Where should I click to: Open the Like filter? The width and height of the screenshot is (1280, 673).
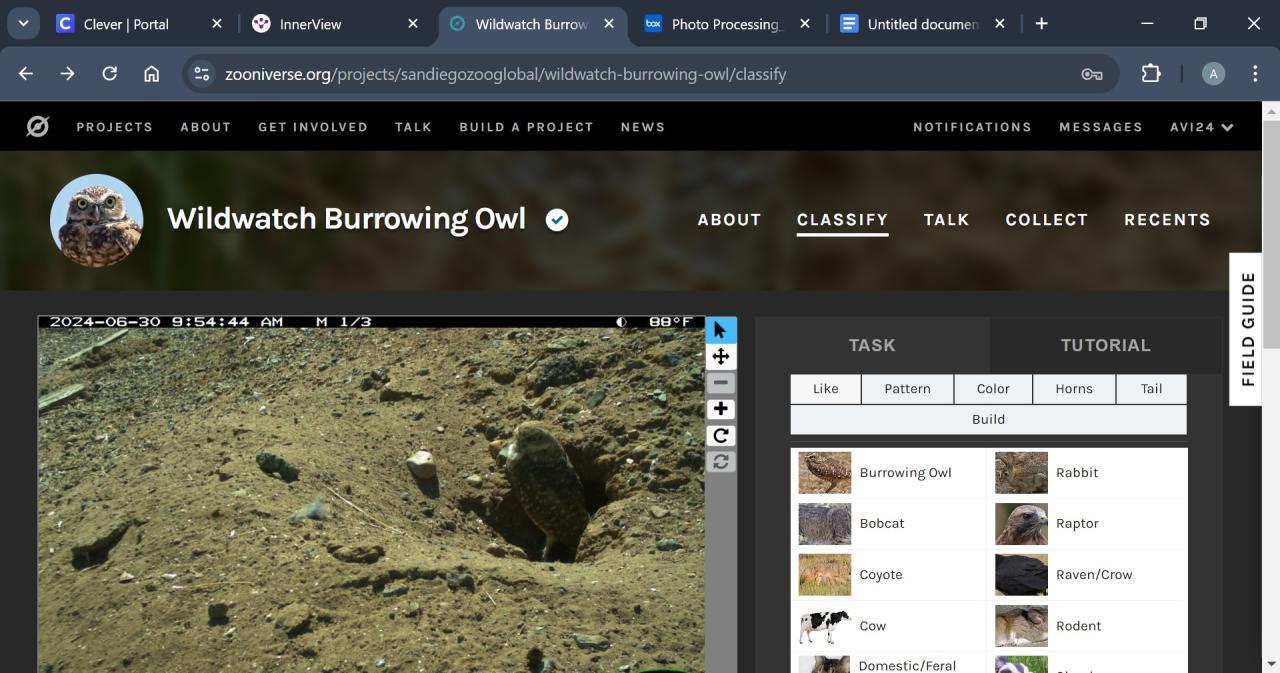(826, 389)
